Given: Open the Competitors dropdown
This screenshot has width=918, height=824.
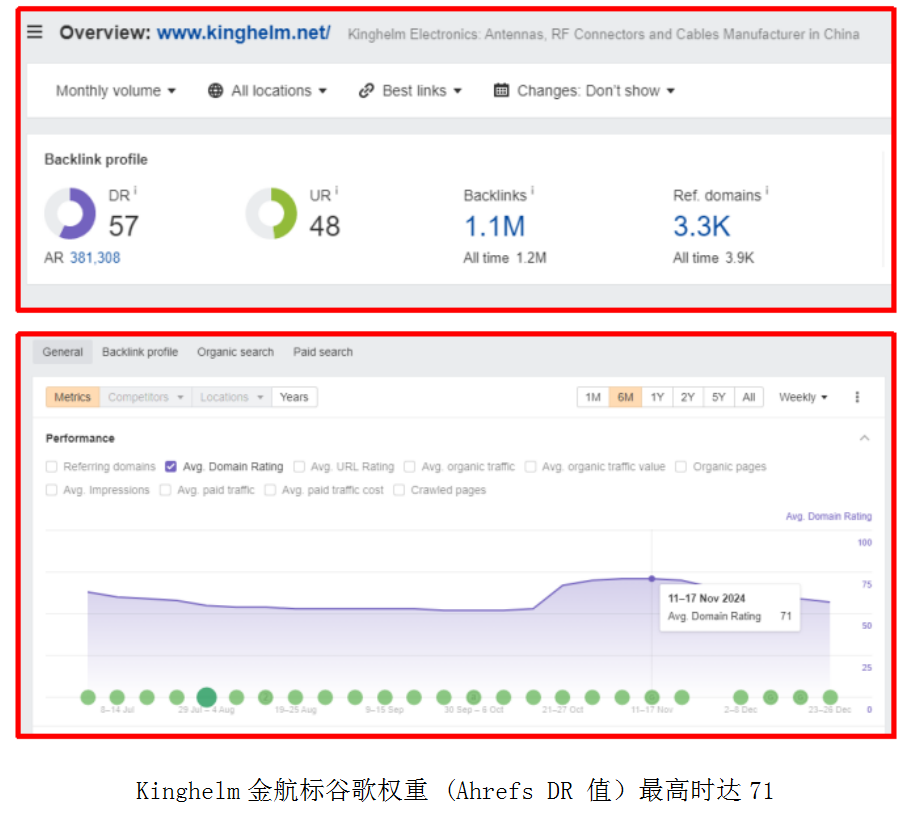Looking at the screenshot, I should click(145, 397).
